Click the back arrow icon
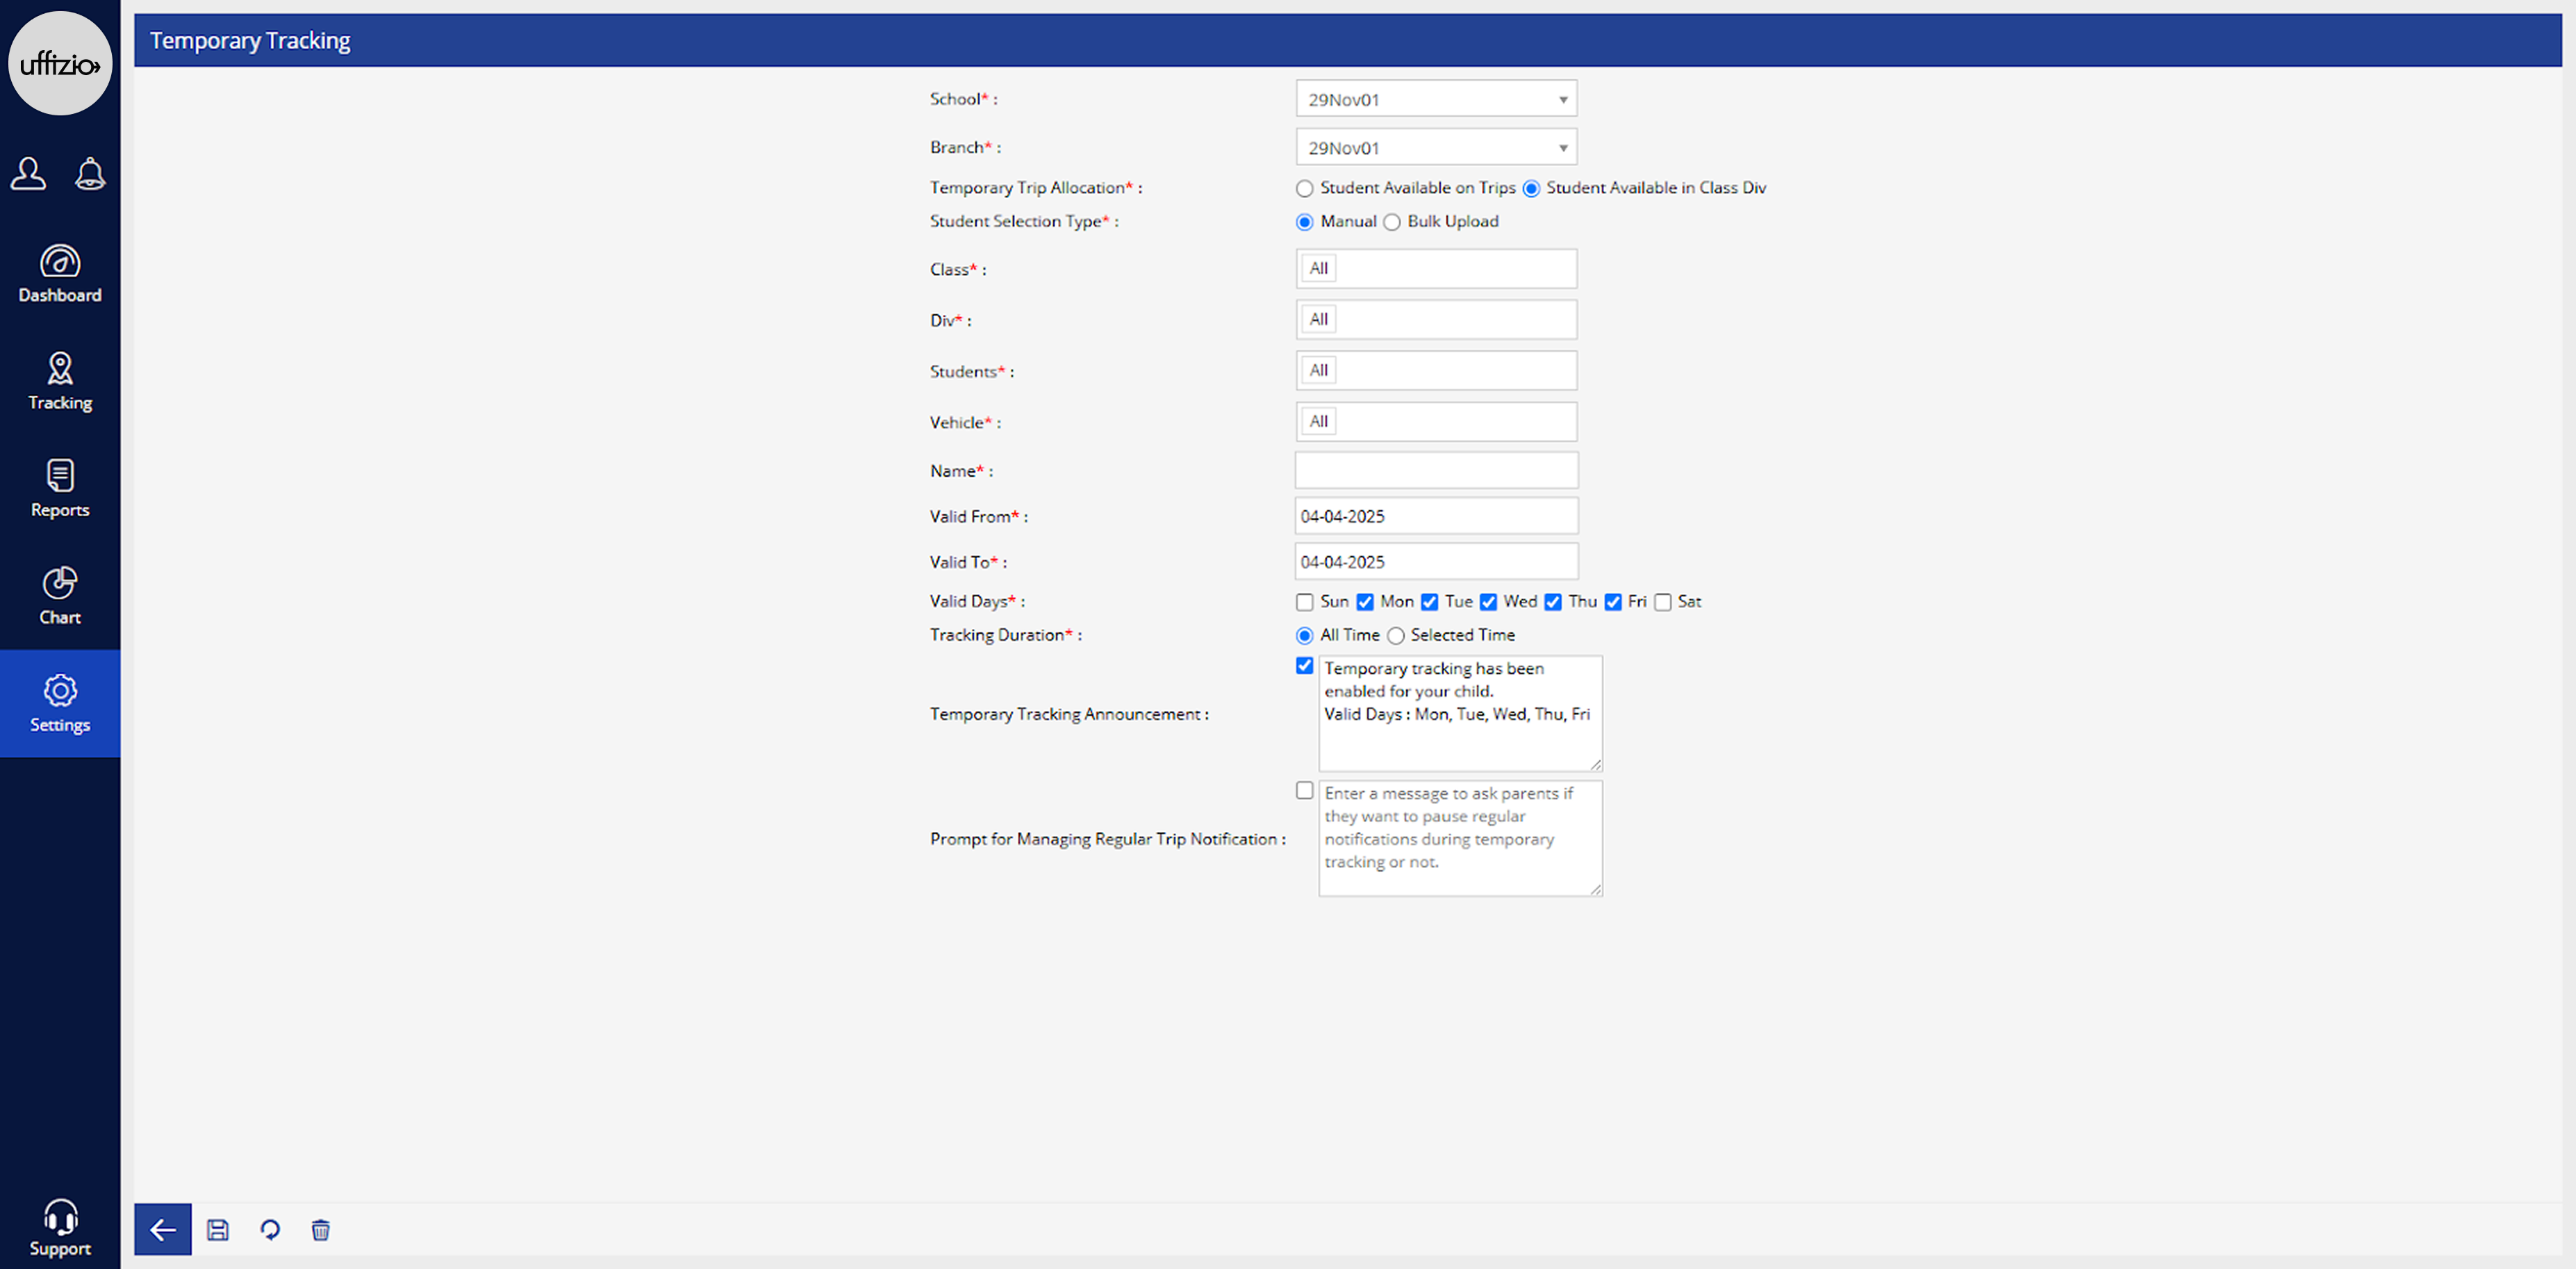2576x1269 pixels. pyautogui.click(x=162, y=1229)
